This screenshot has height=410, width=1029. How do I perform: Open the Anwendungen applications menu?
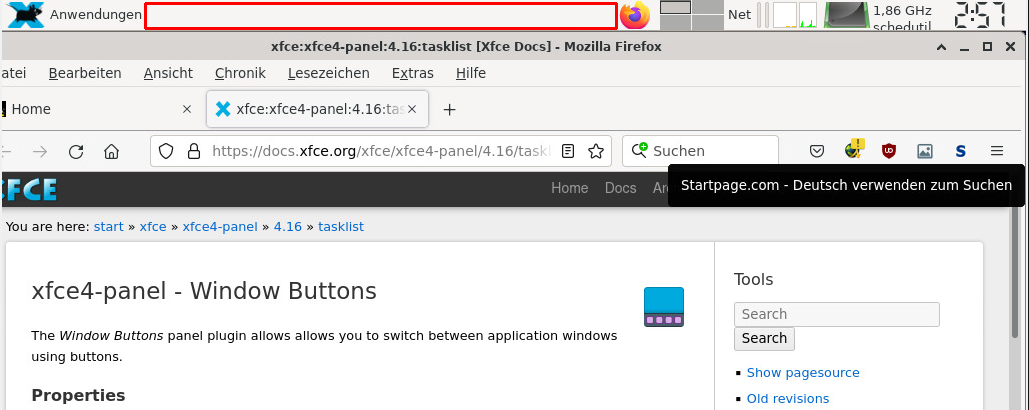pos(74,14)
